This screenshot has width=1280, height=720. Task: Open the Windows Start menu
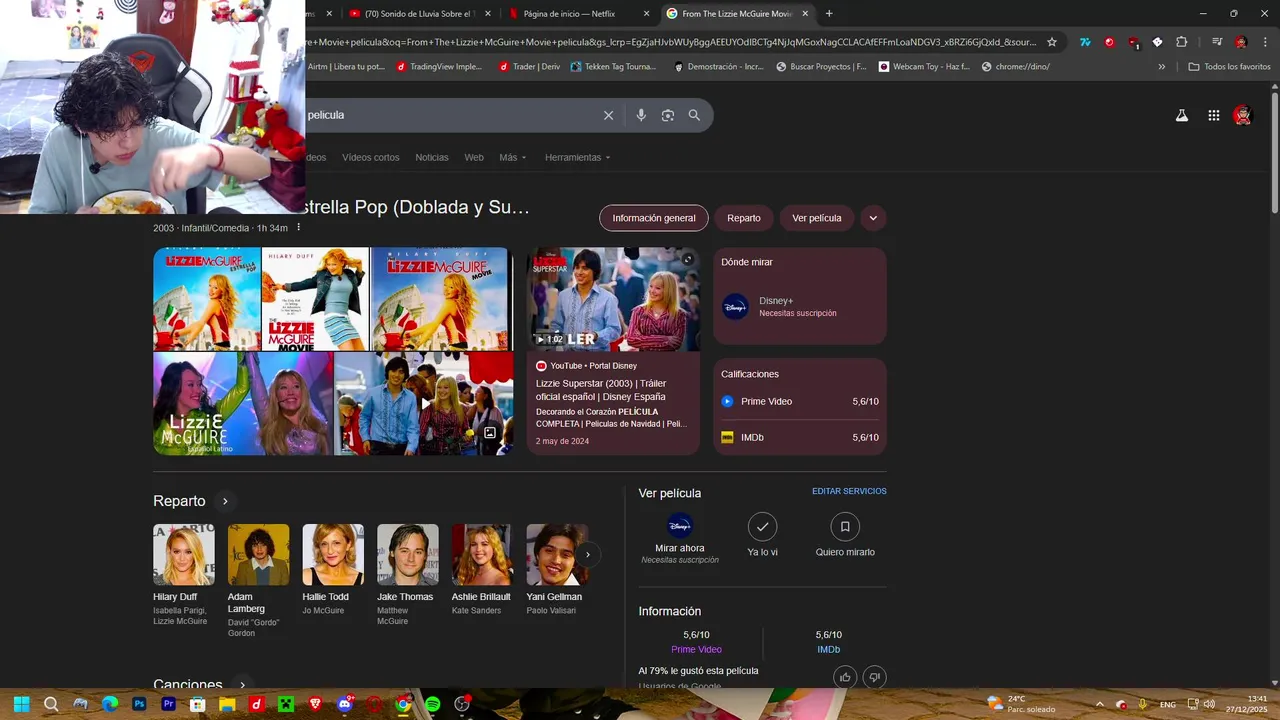coord(21,704)
